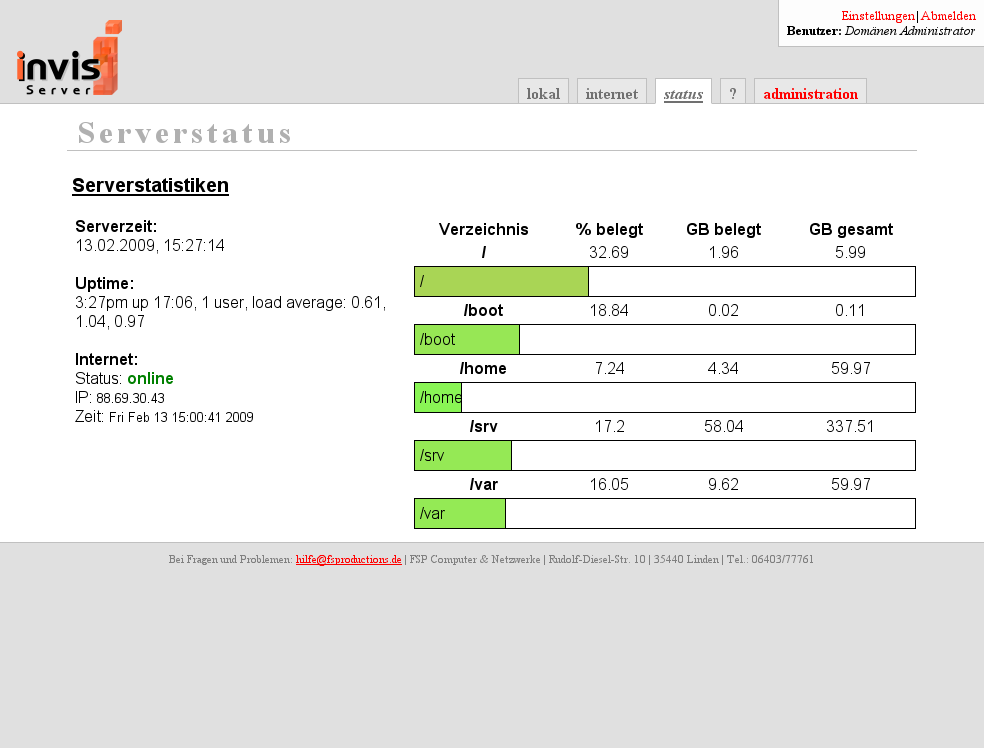984x748 pixels.
Task: Click the % belegt column header
Action: click(609, 230)
